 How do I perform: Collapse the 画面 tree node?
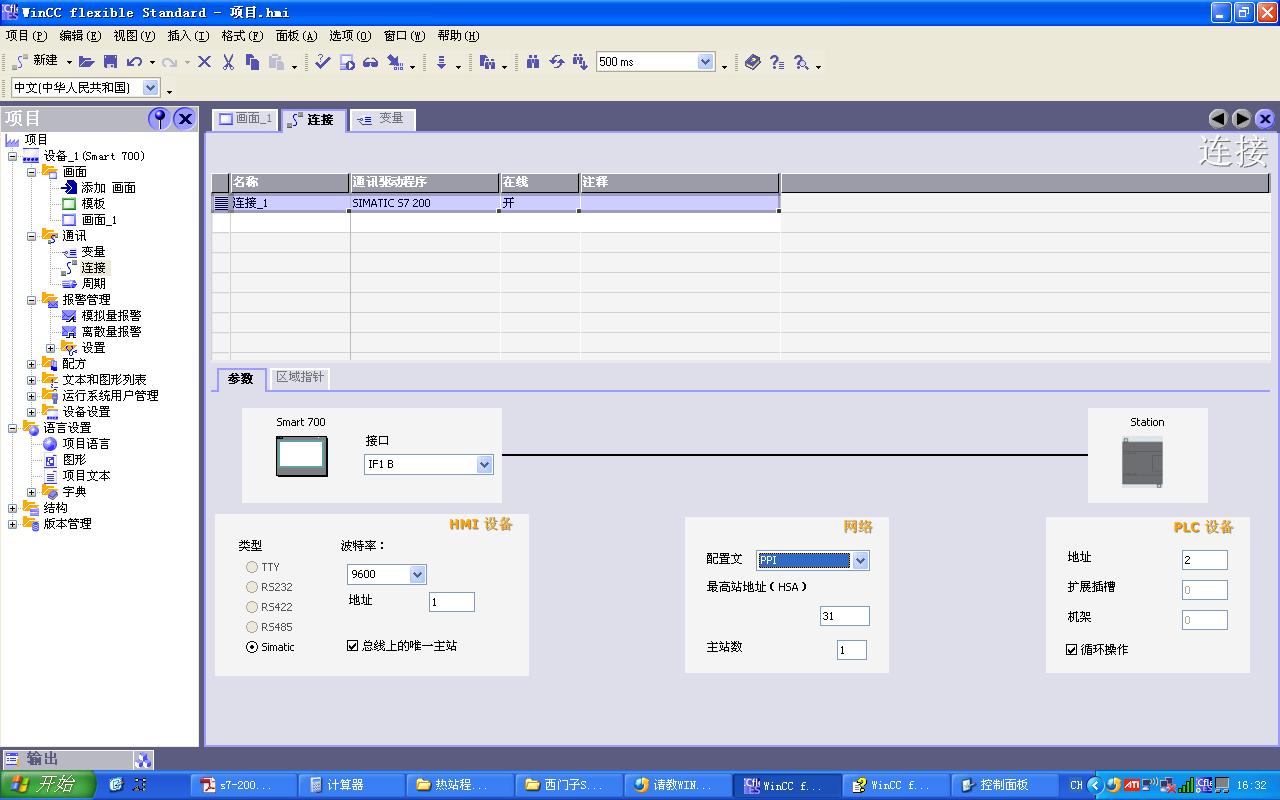31,172
